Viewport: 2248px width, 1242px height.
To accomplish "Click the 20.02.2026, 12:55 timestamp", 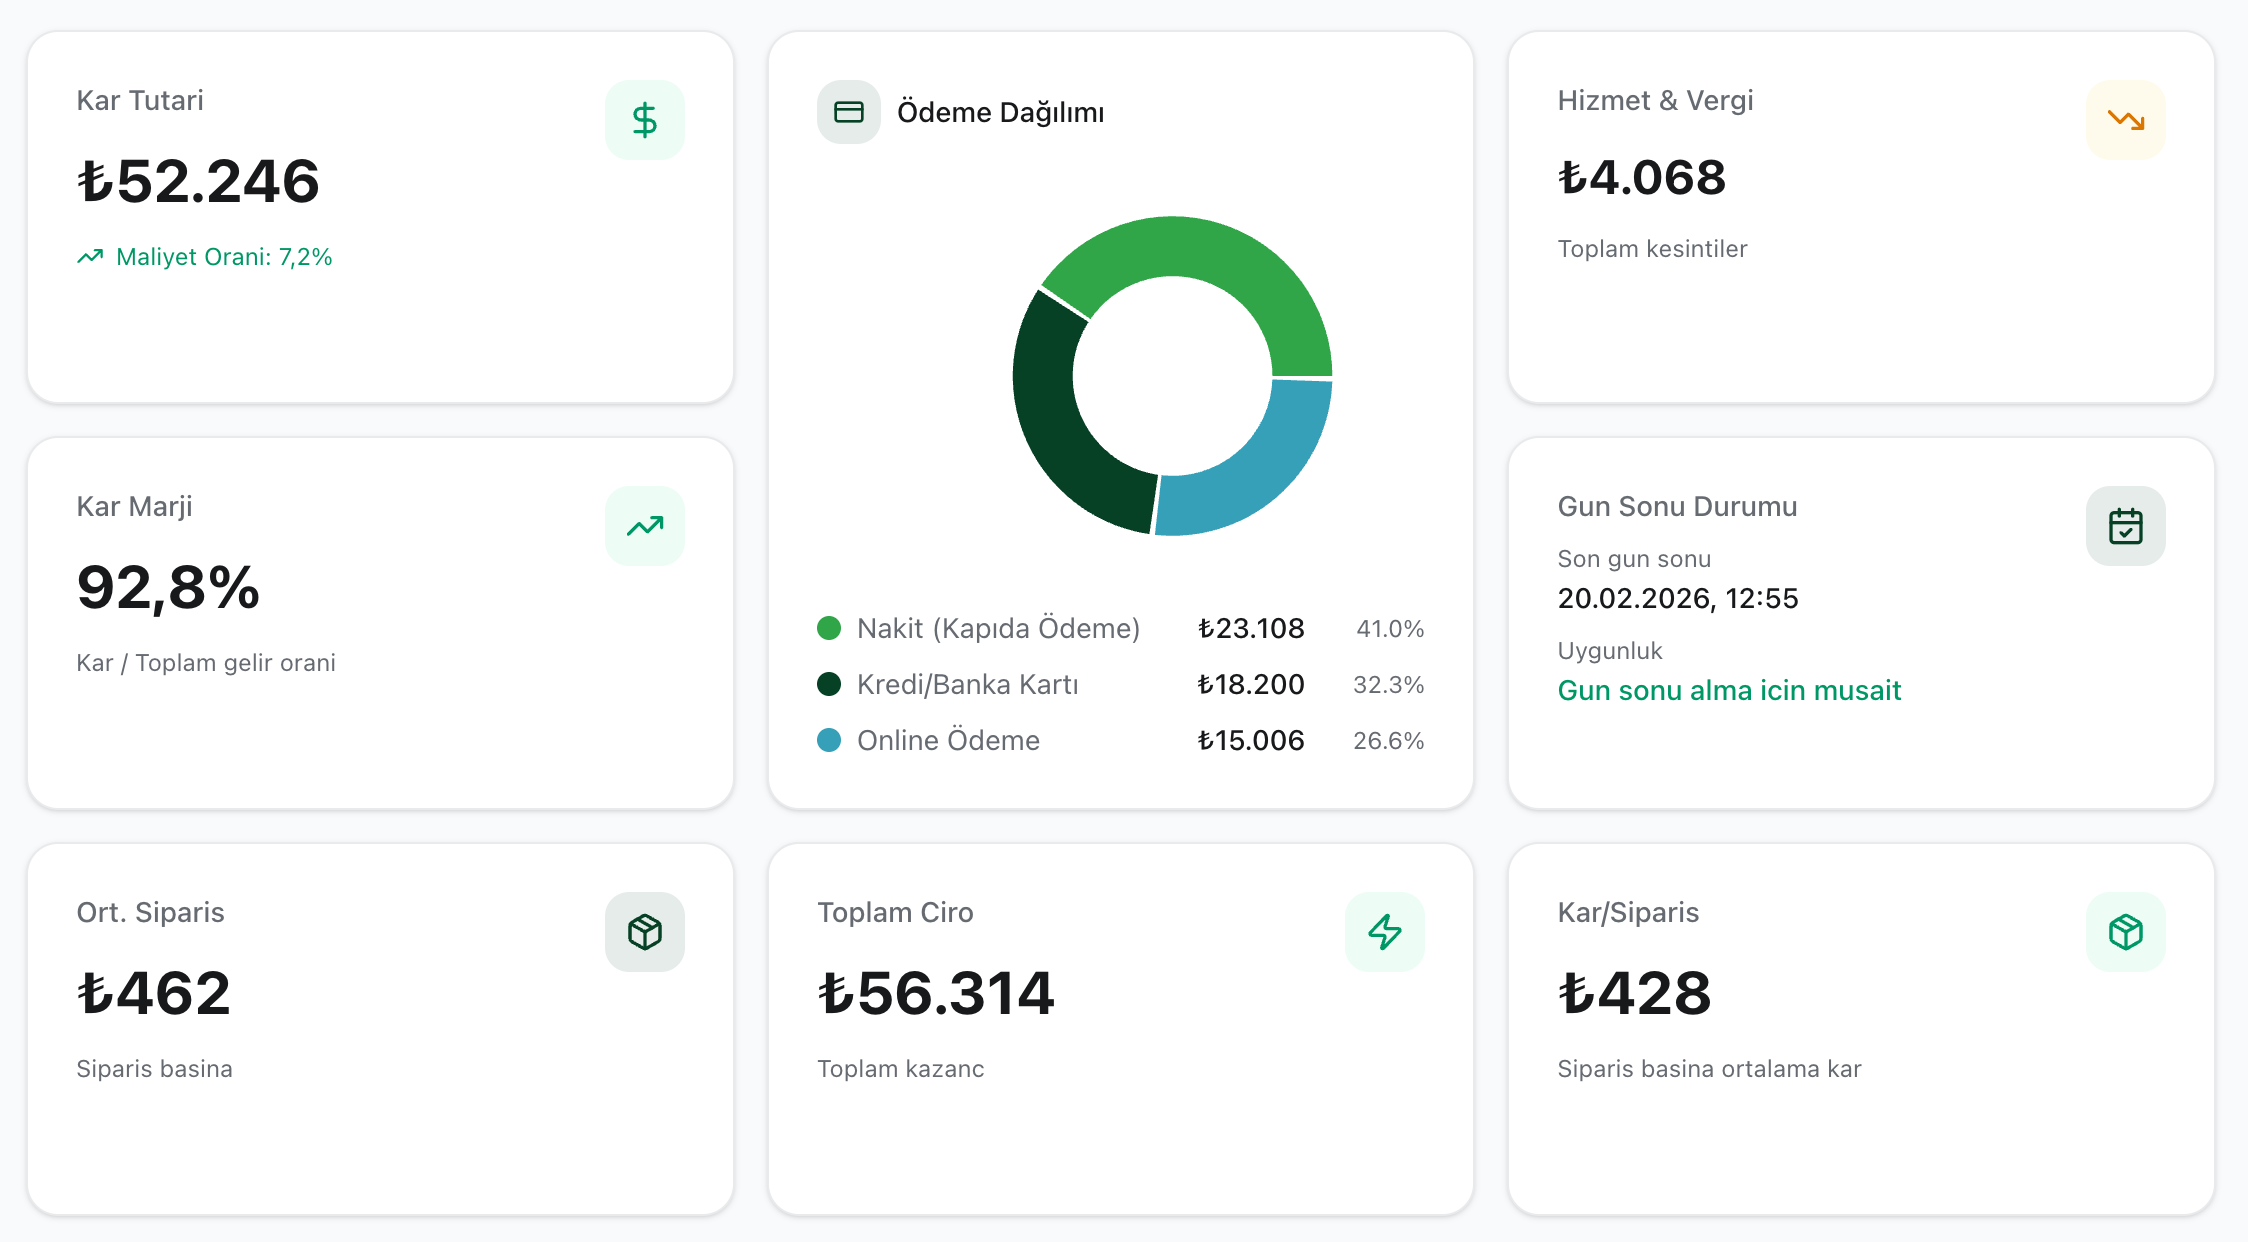I will coord(1677,598).
